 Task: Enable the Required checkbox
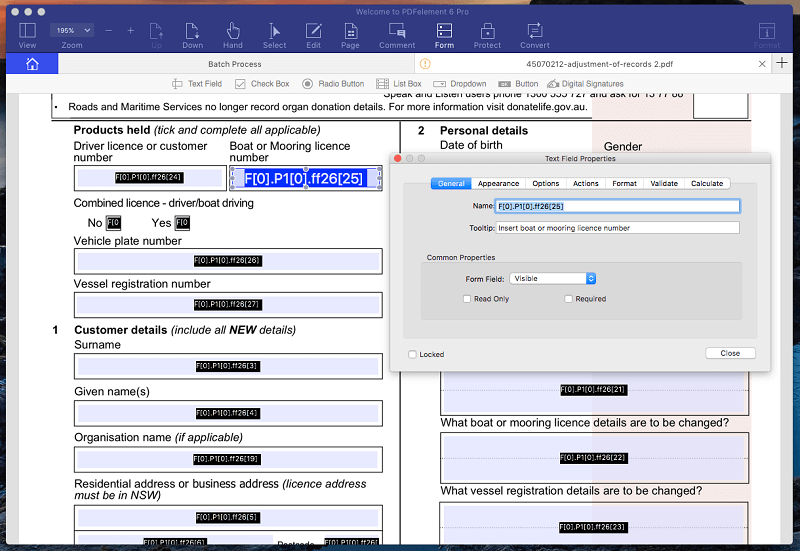(x=568, y=299)
